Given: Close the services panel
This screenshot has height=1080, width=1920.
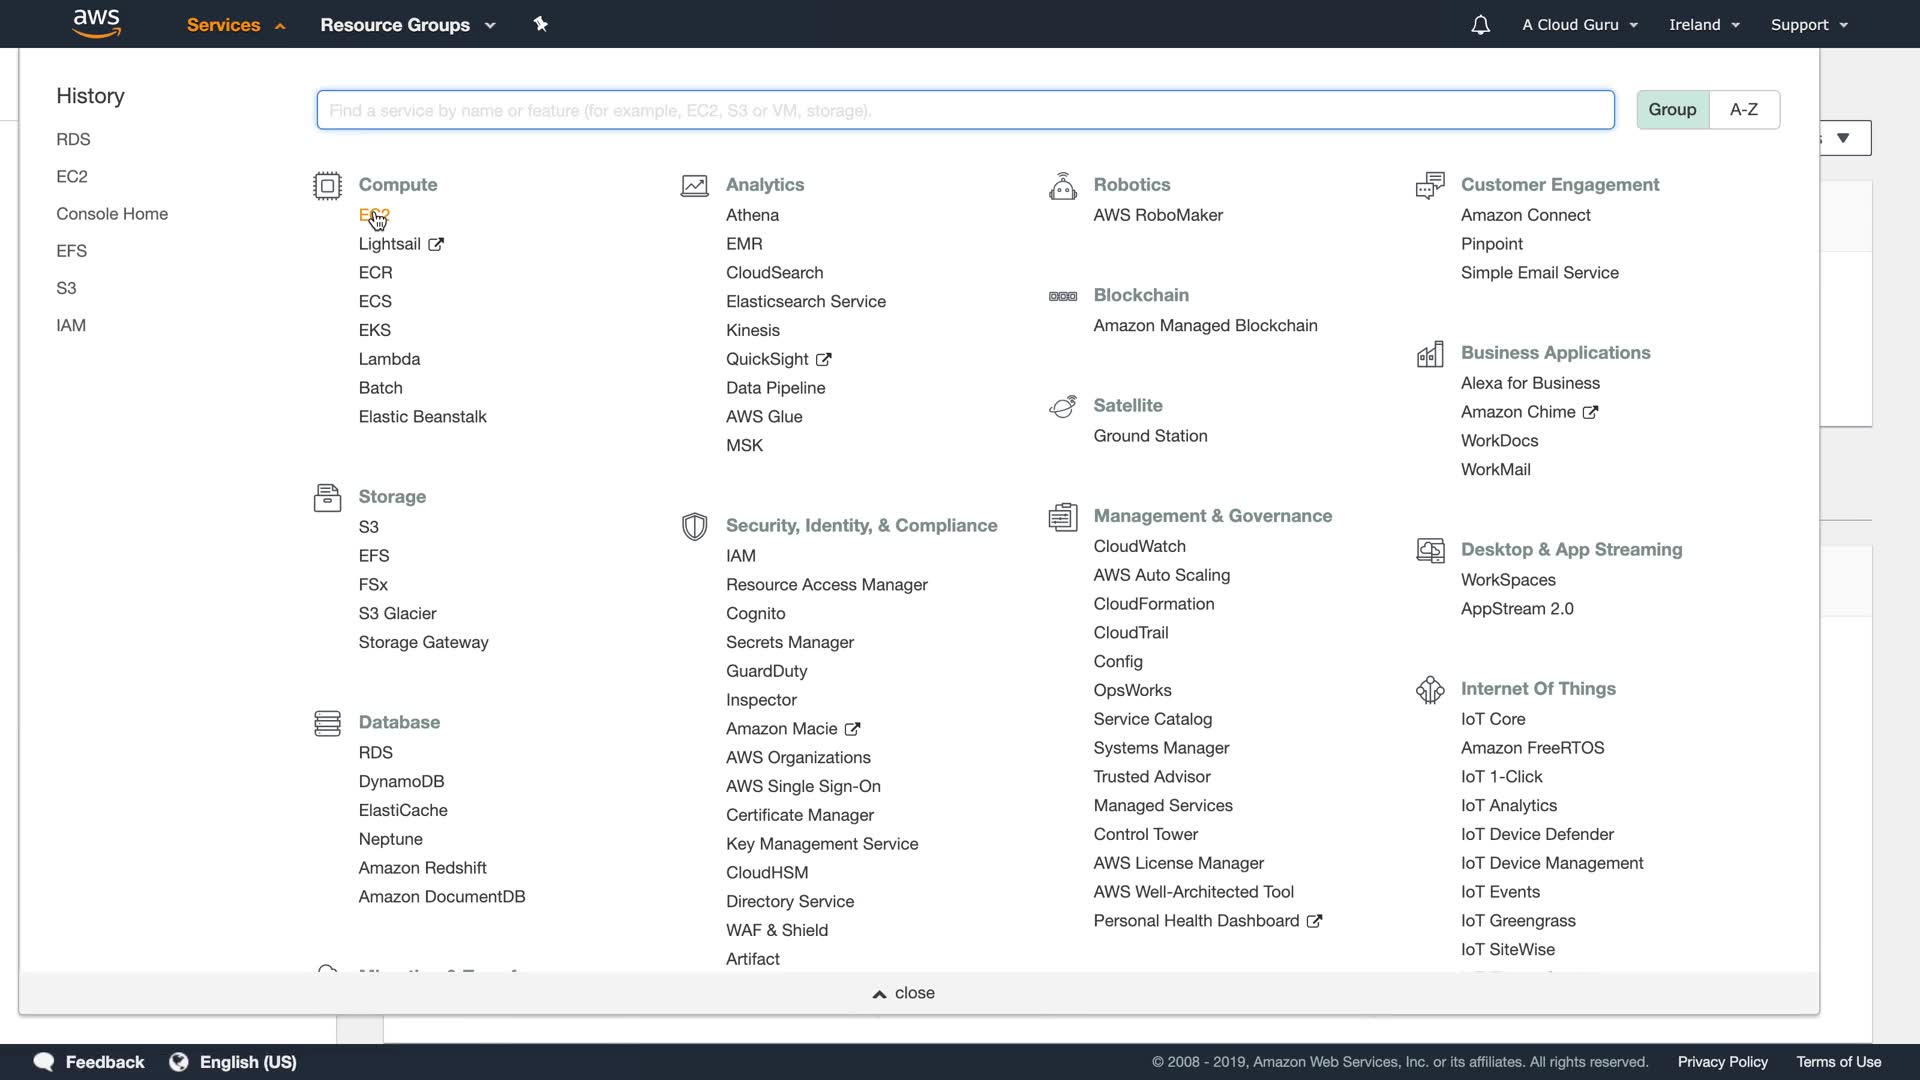Looking at the screenshot, I should tap(903, 993).
